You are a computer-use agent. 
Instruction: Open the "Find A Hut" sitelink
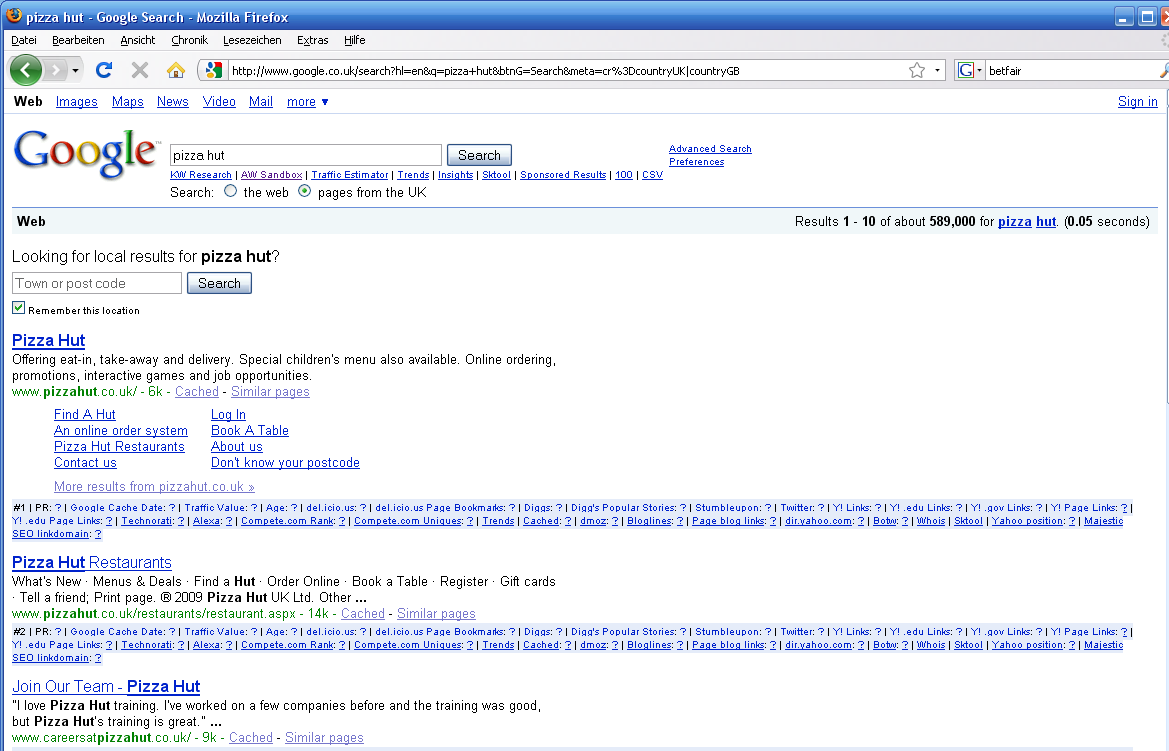(84, 415)
